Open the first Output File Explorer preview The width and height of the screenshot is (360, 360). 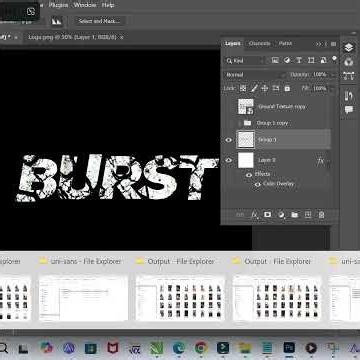click(180, 297)
